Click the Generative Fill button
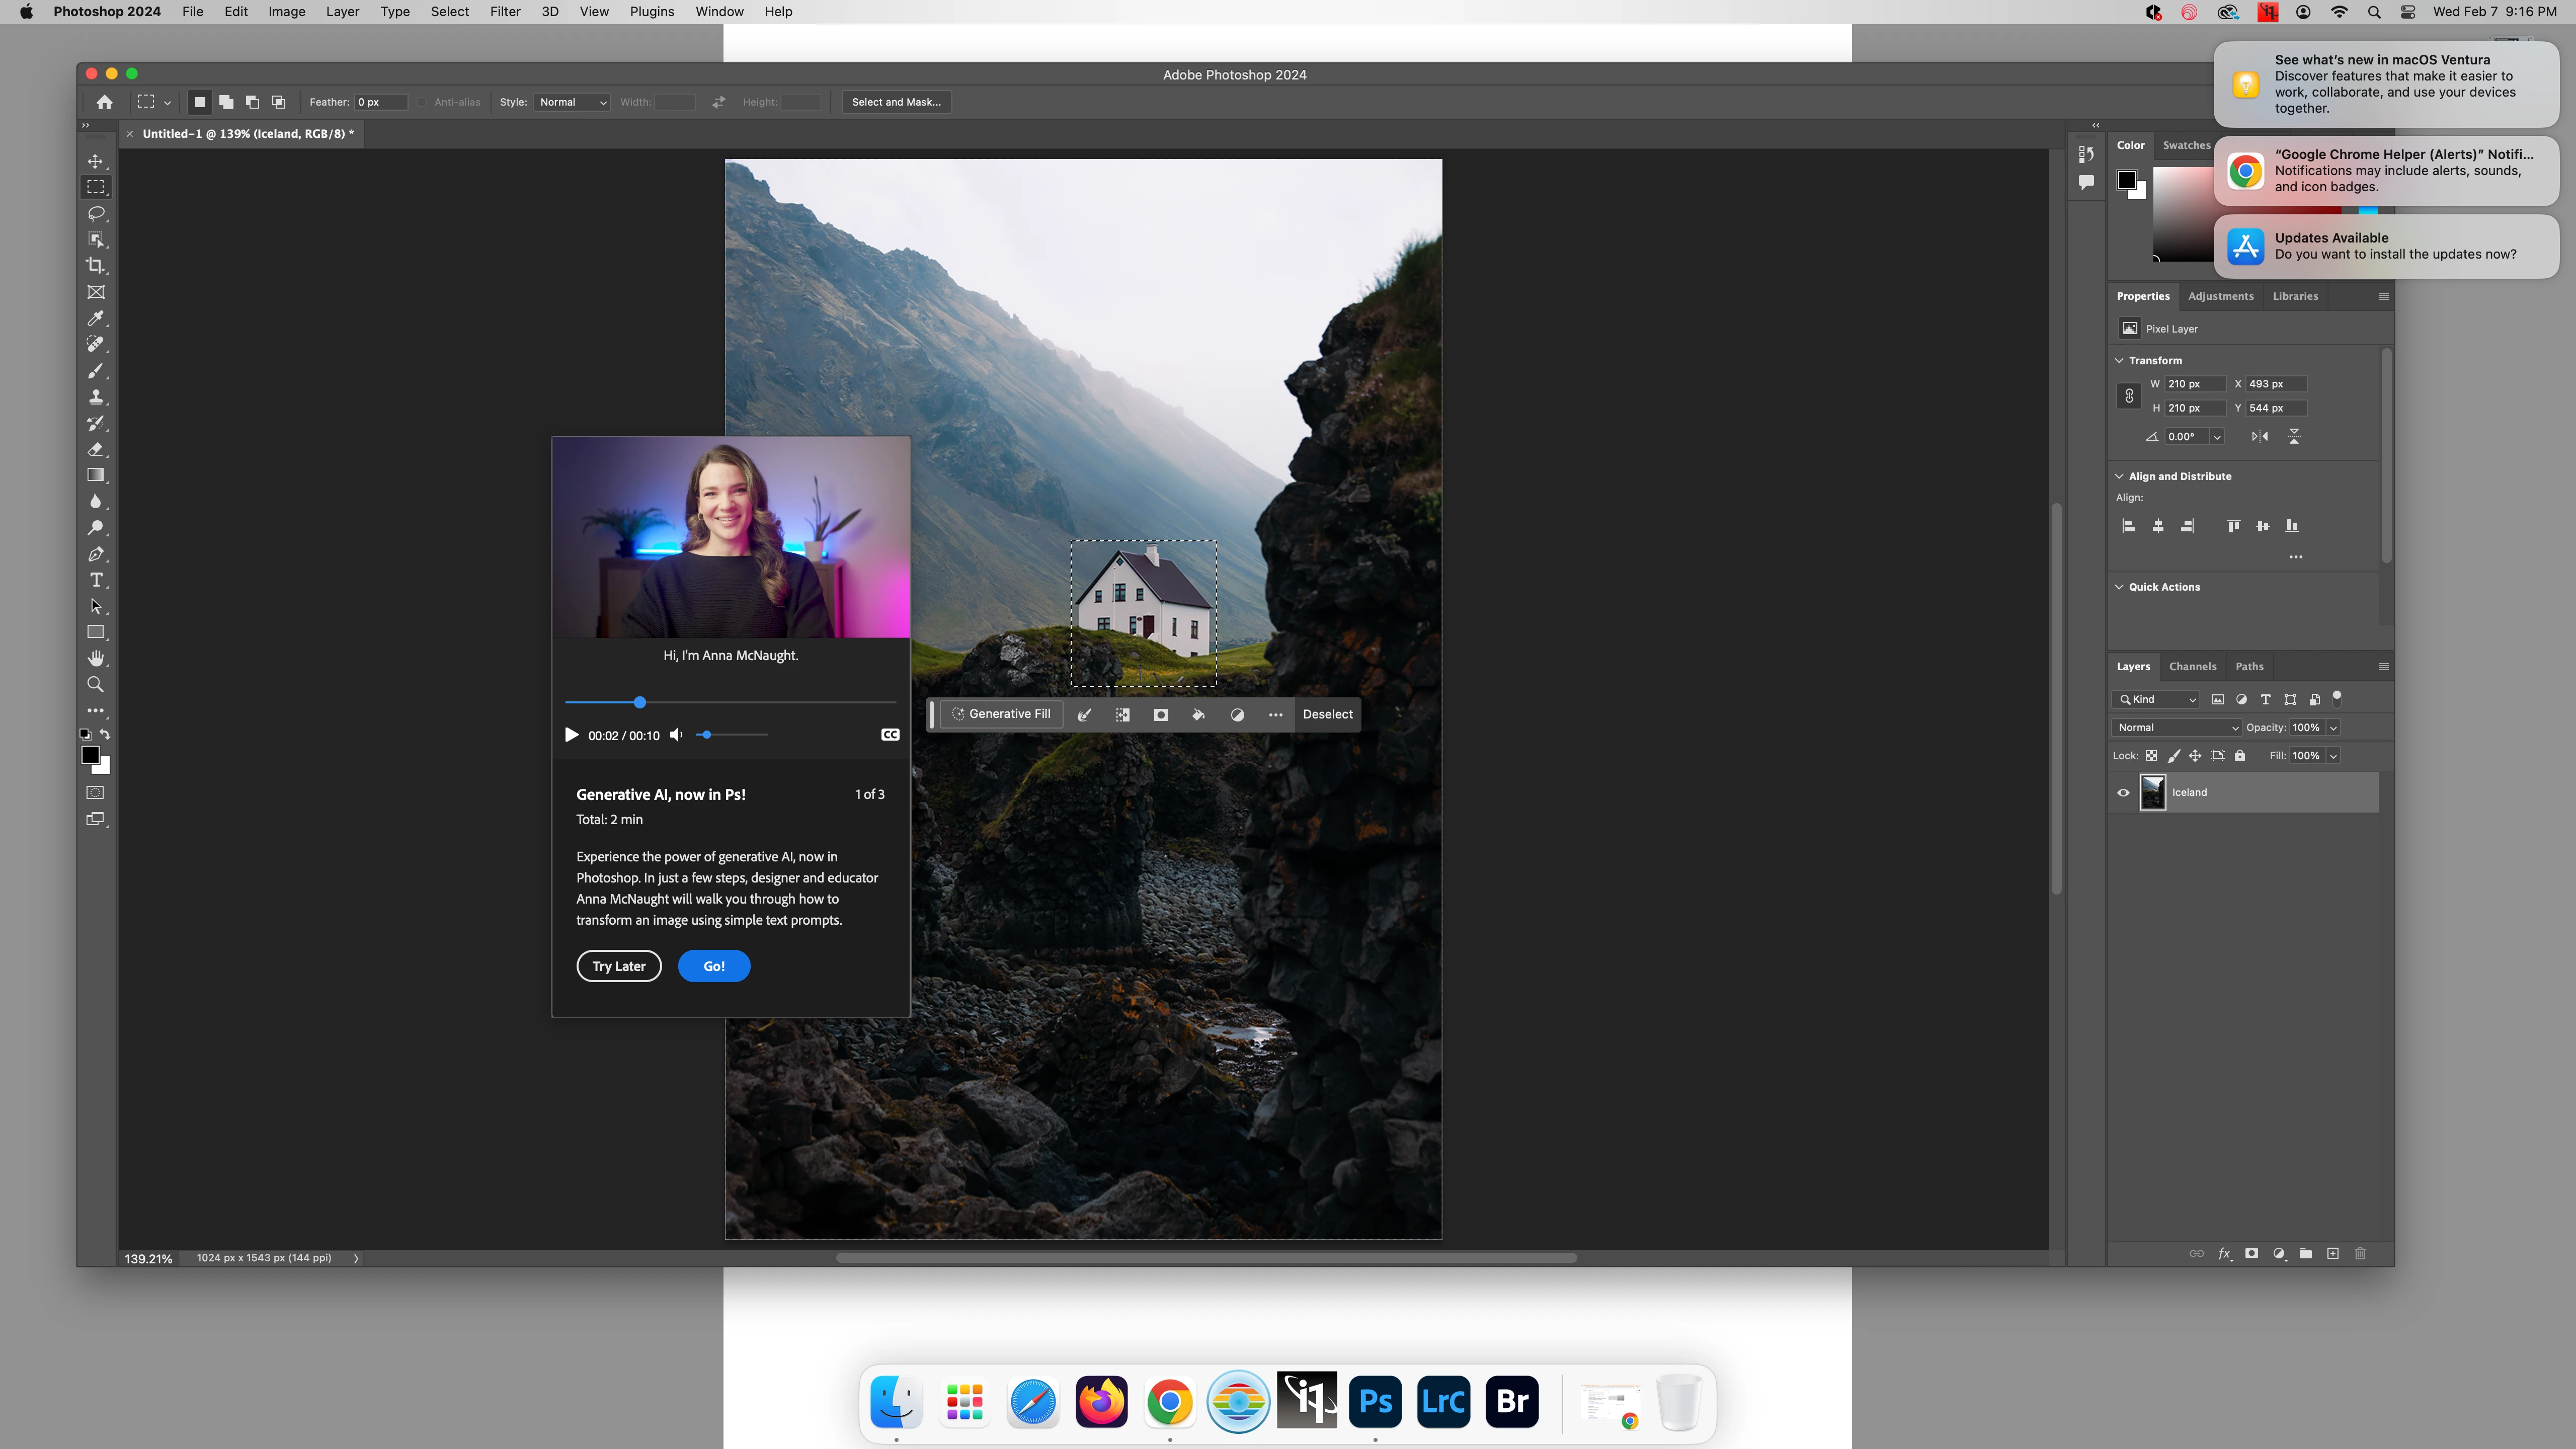The height and width of the screenshot is (1449, 2576). tap(1001, 714)
